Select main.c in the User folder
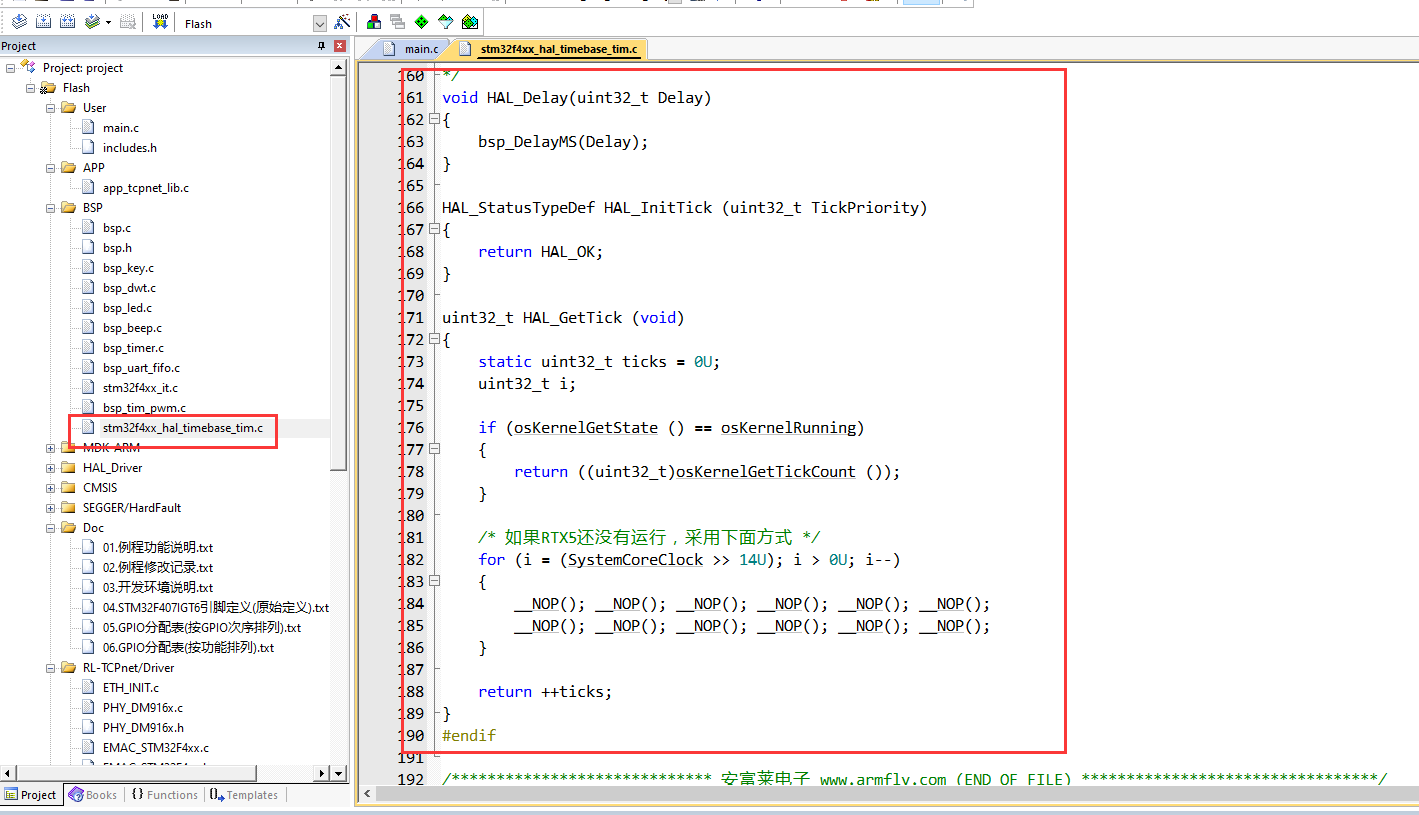This screenshot has width=1419, height=815. point(120,128)
